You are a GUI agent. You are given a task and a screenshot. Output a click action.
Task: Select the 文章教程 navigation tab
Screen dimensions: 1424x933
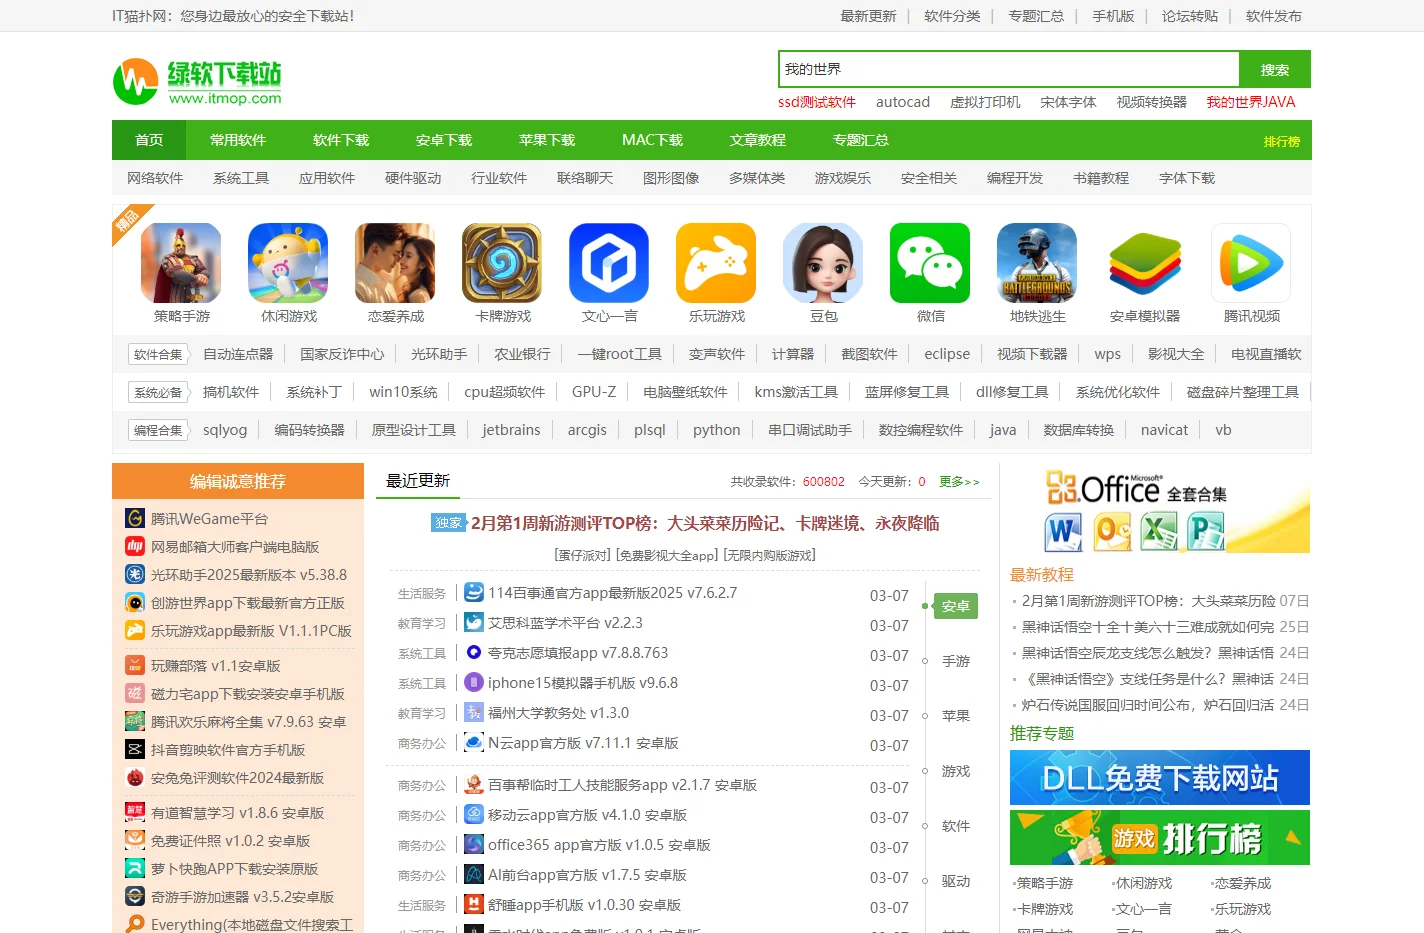pyautogui.click(x=758, y=140)
